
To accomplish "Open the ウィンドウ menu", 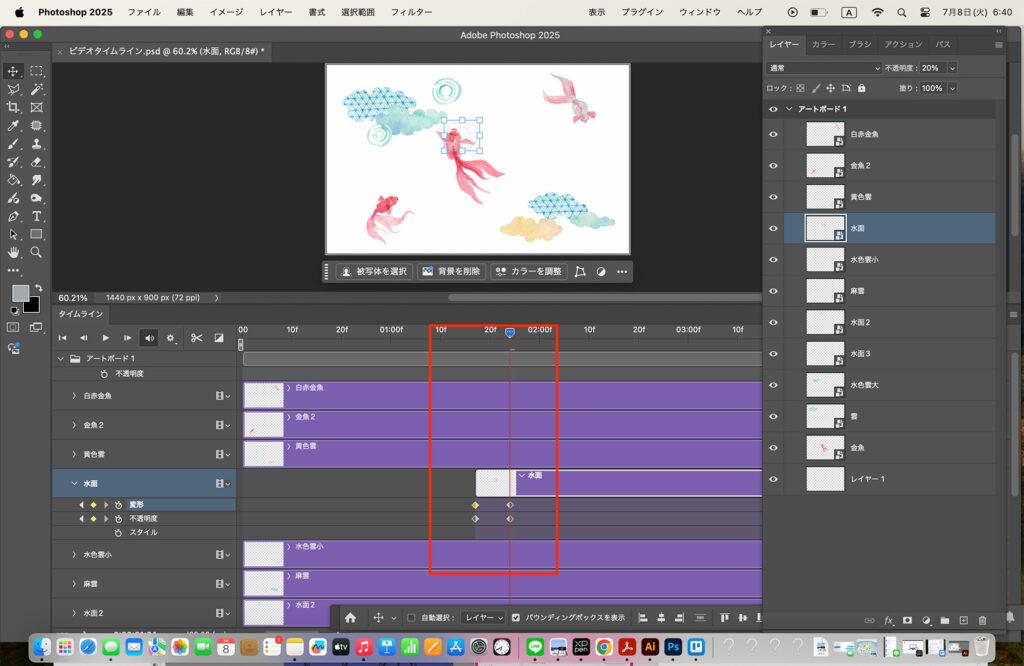I will tap(700, 12).
